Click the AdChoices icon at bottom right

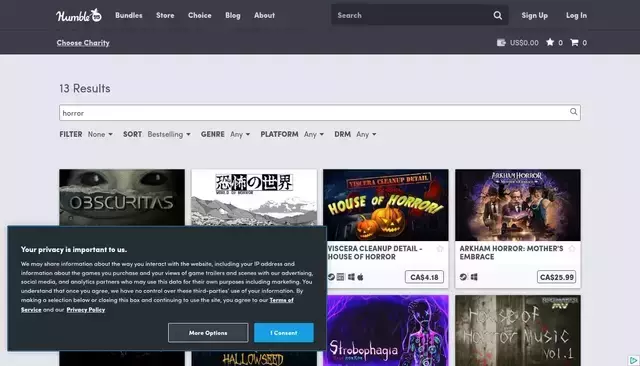(633, 360)
